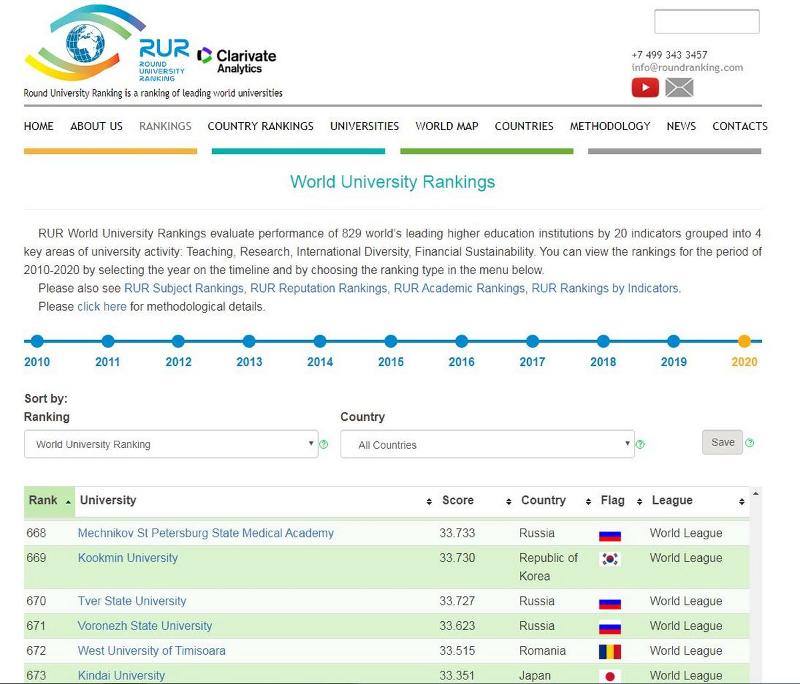
Task: Click help icon beside Save button
Action: (x=749, y=443)
